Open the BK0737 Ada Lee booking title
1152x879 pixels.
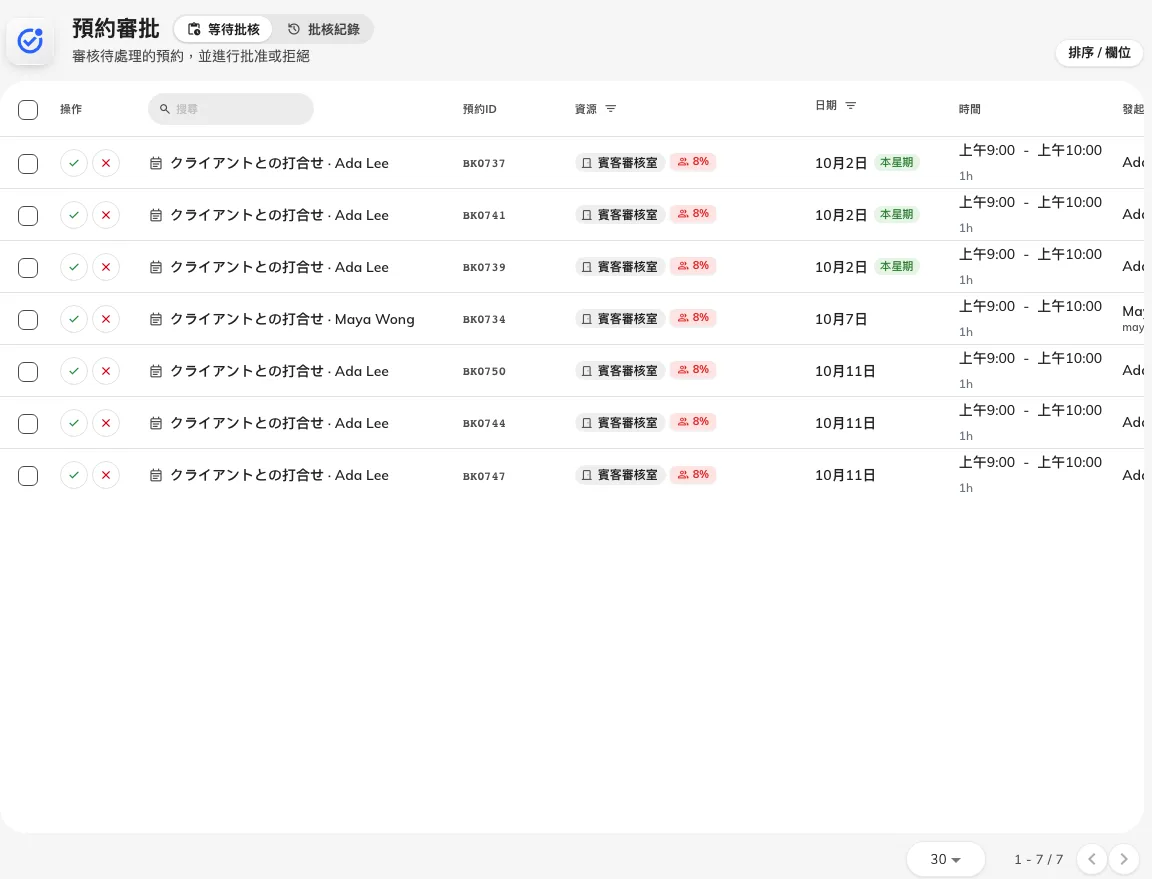point(279,163)
